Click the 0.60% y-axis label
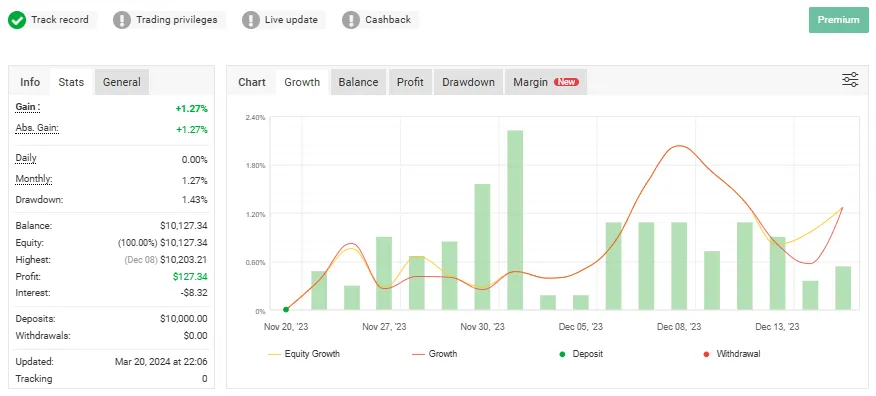The height and width of the screenshot is (396, 876). point(255,262)
